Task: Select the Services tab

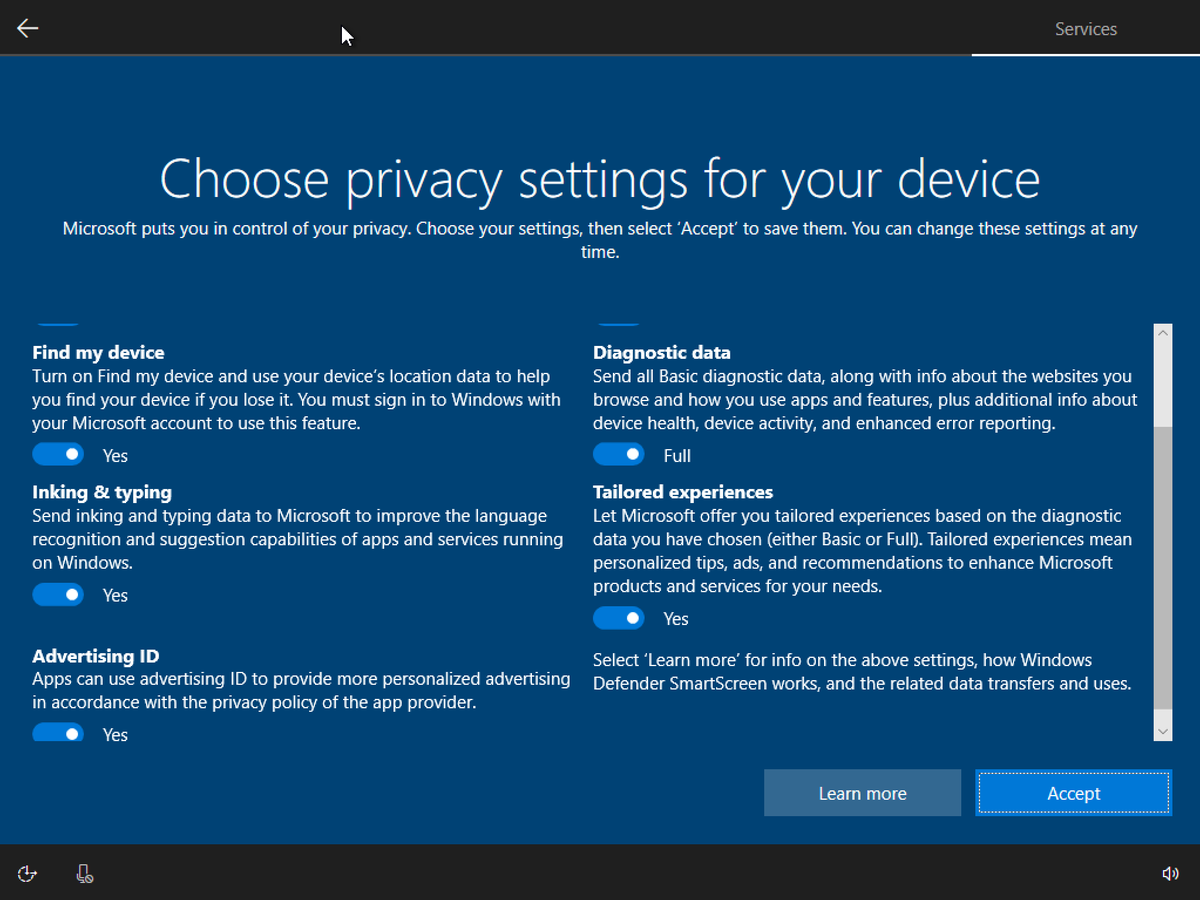Action: pyautogui.click(x=1086, y=29)
